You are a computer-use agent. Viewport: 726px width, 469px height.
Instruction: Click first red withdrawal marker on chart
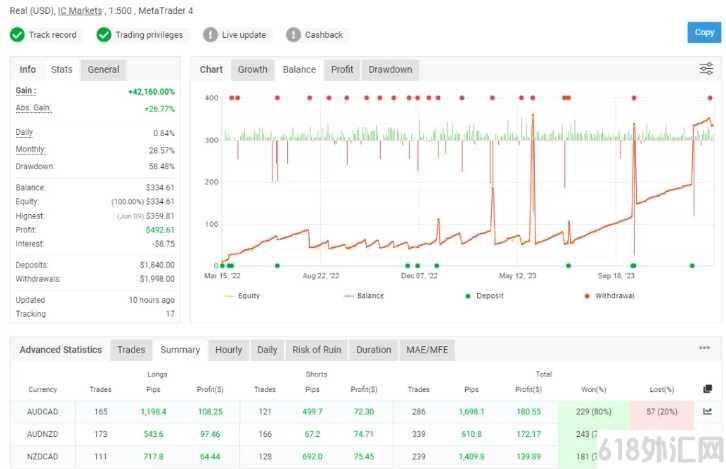coord(232,98)
